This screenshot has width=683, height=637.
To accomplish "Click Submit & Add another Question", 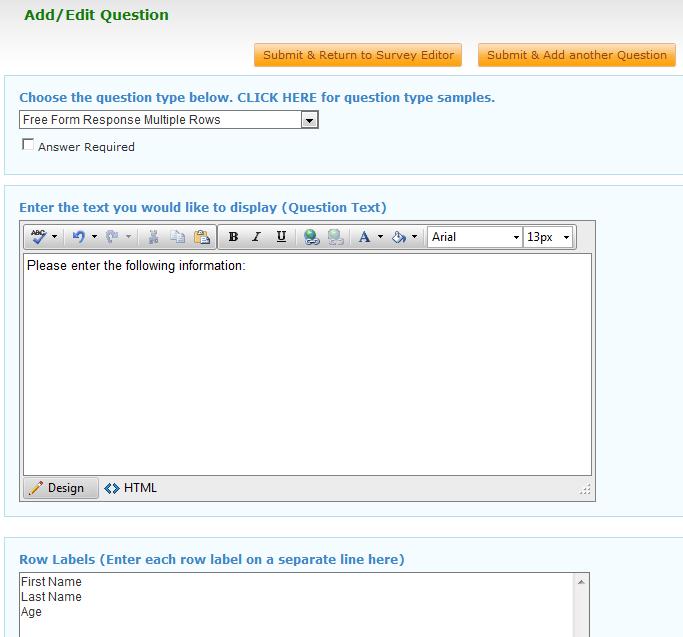I will click(577, 55).
